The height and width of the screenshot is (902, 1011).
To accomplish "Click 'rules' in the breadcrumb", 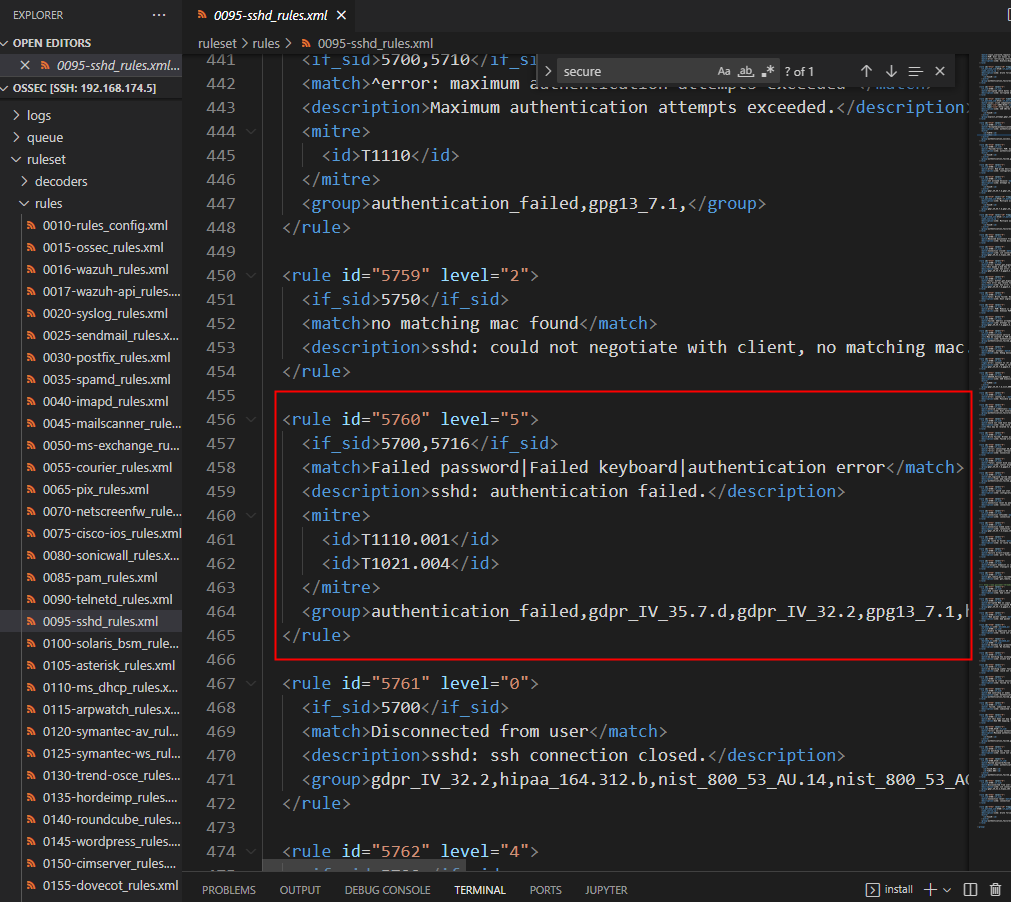I will [266, 43].
